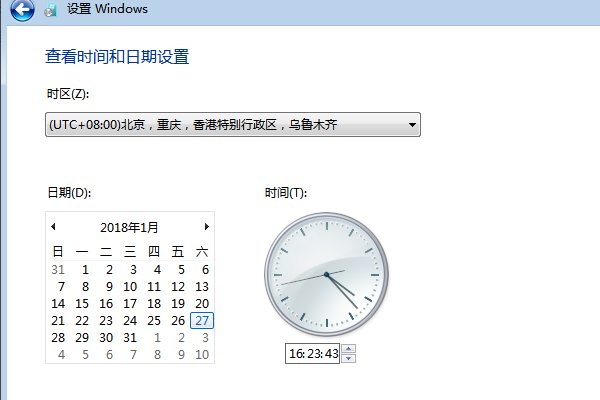The width and height of the screenshot is (600, 400).
Task: Select January 22 in the calendar
Action: pyautogui.click(x=82, y=321)
